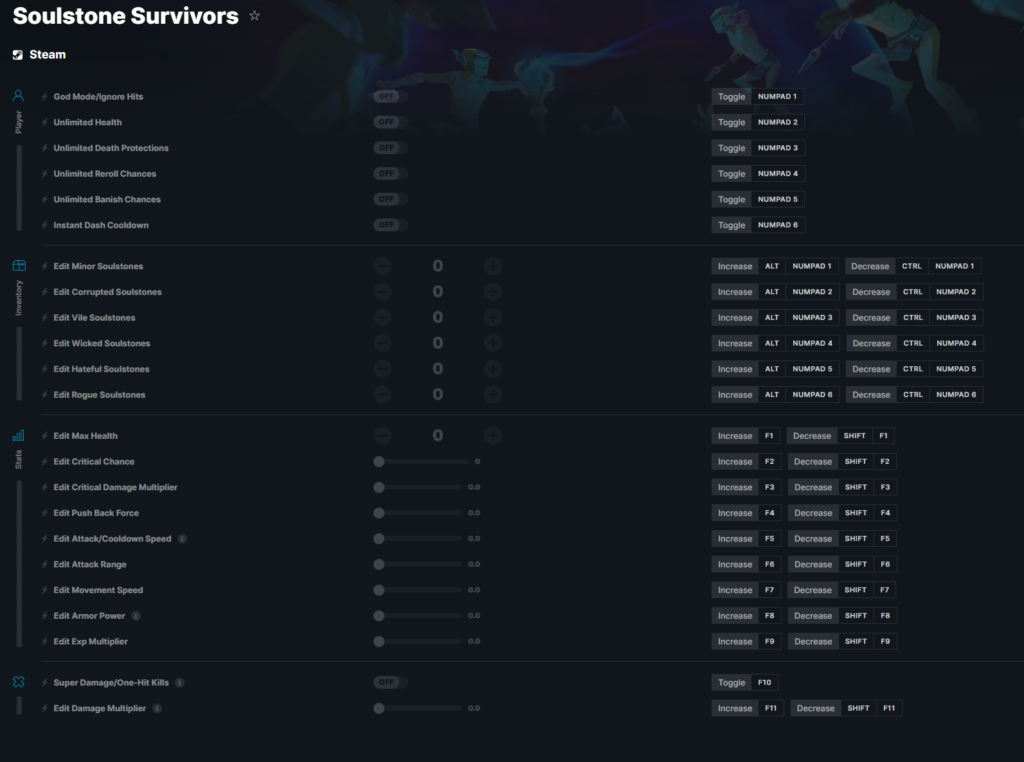Click the Edit Push Back Force slider handle

coord(379,513)
